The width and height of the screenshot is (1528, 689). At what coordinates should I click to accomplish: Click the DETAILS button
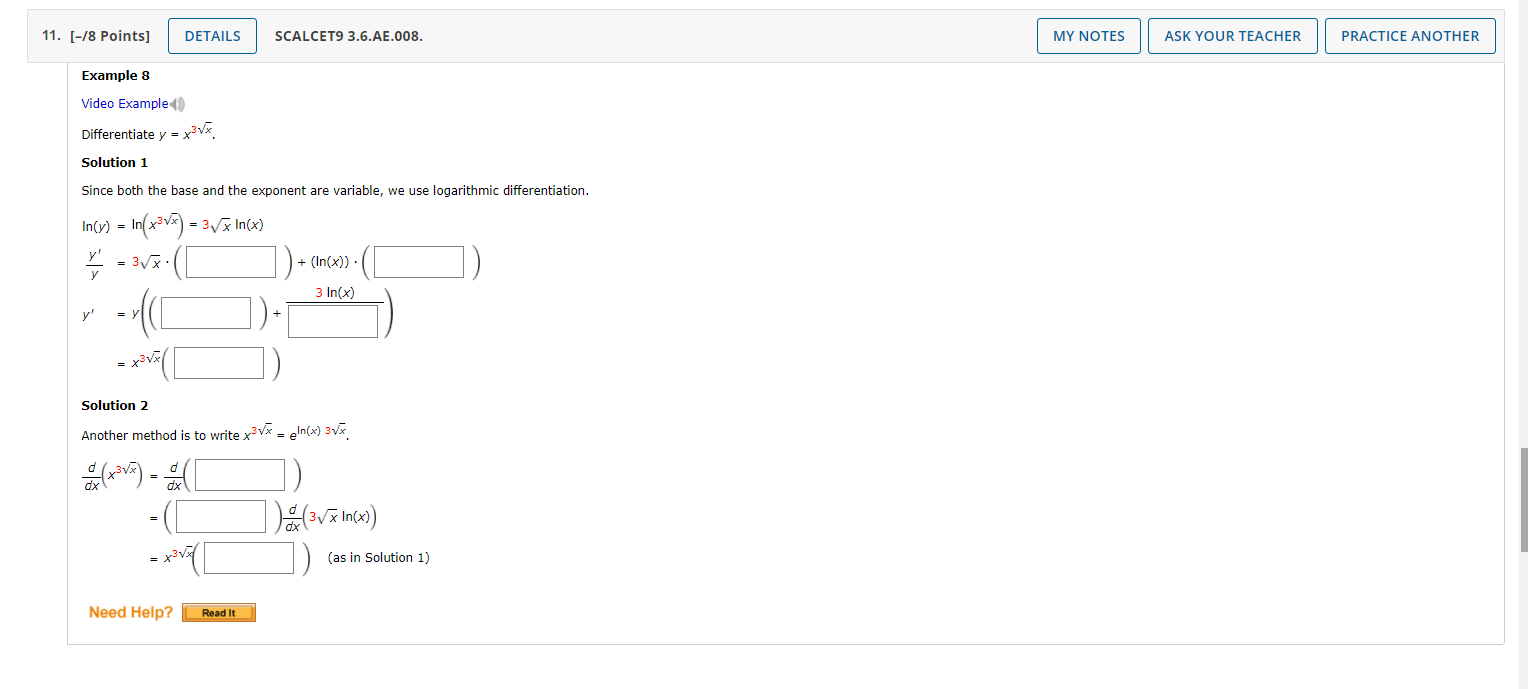point(212,35)
